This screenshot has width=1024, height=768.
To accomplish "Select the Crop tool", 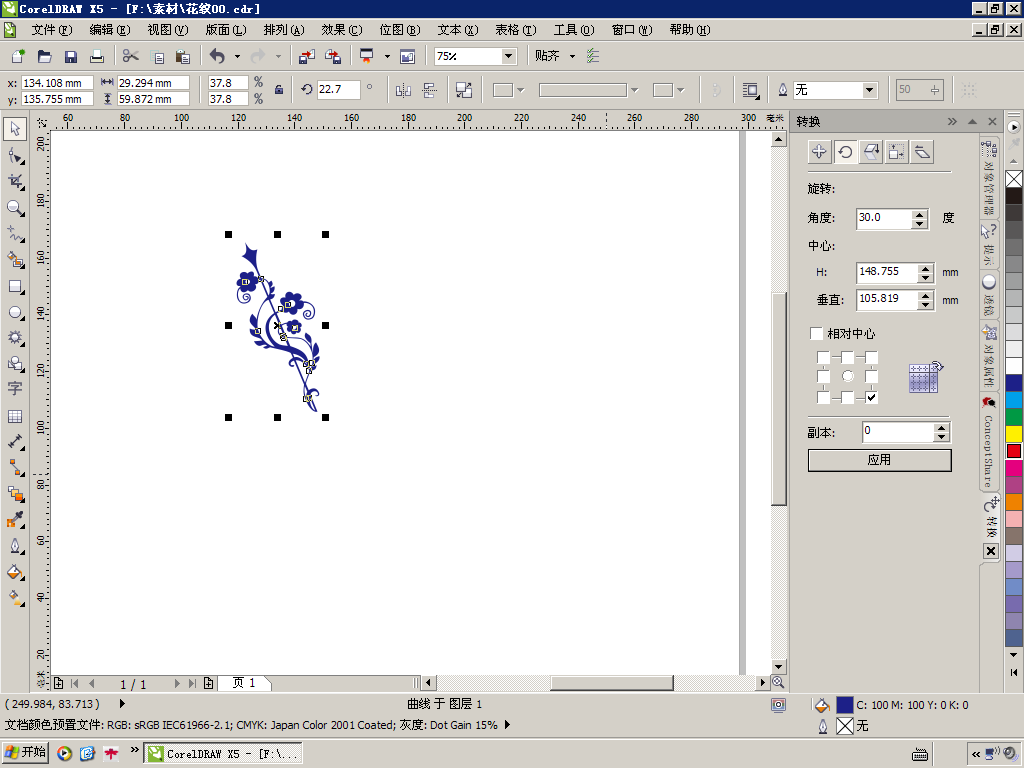I will pyautogui.click(x=15, y=182).
